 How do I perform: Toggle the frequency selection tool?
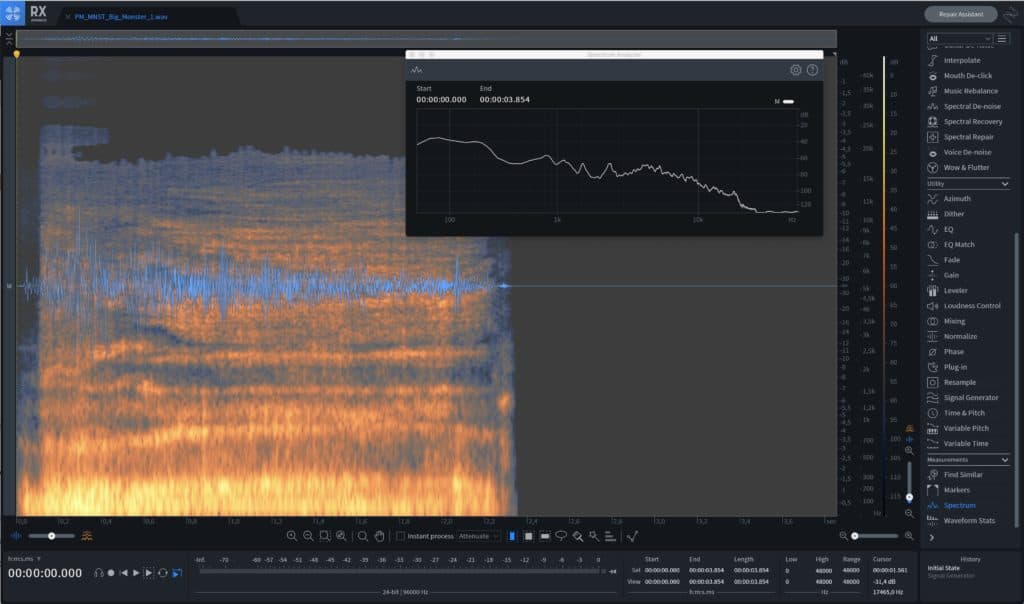[x=545, y=536]
